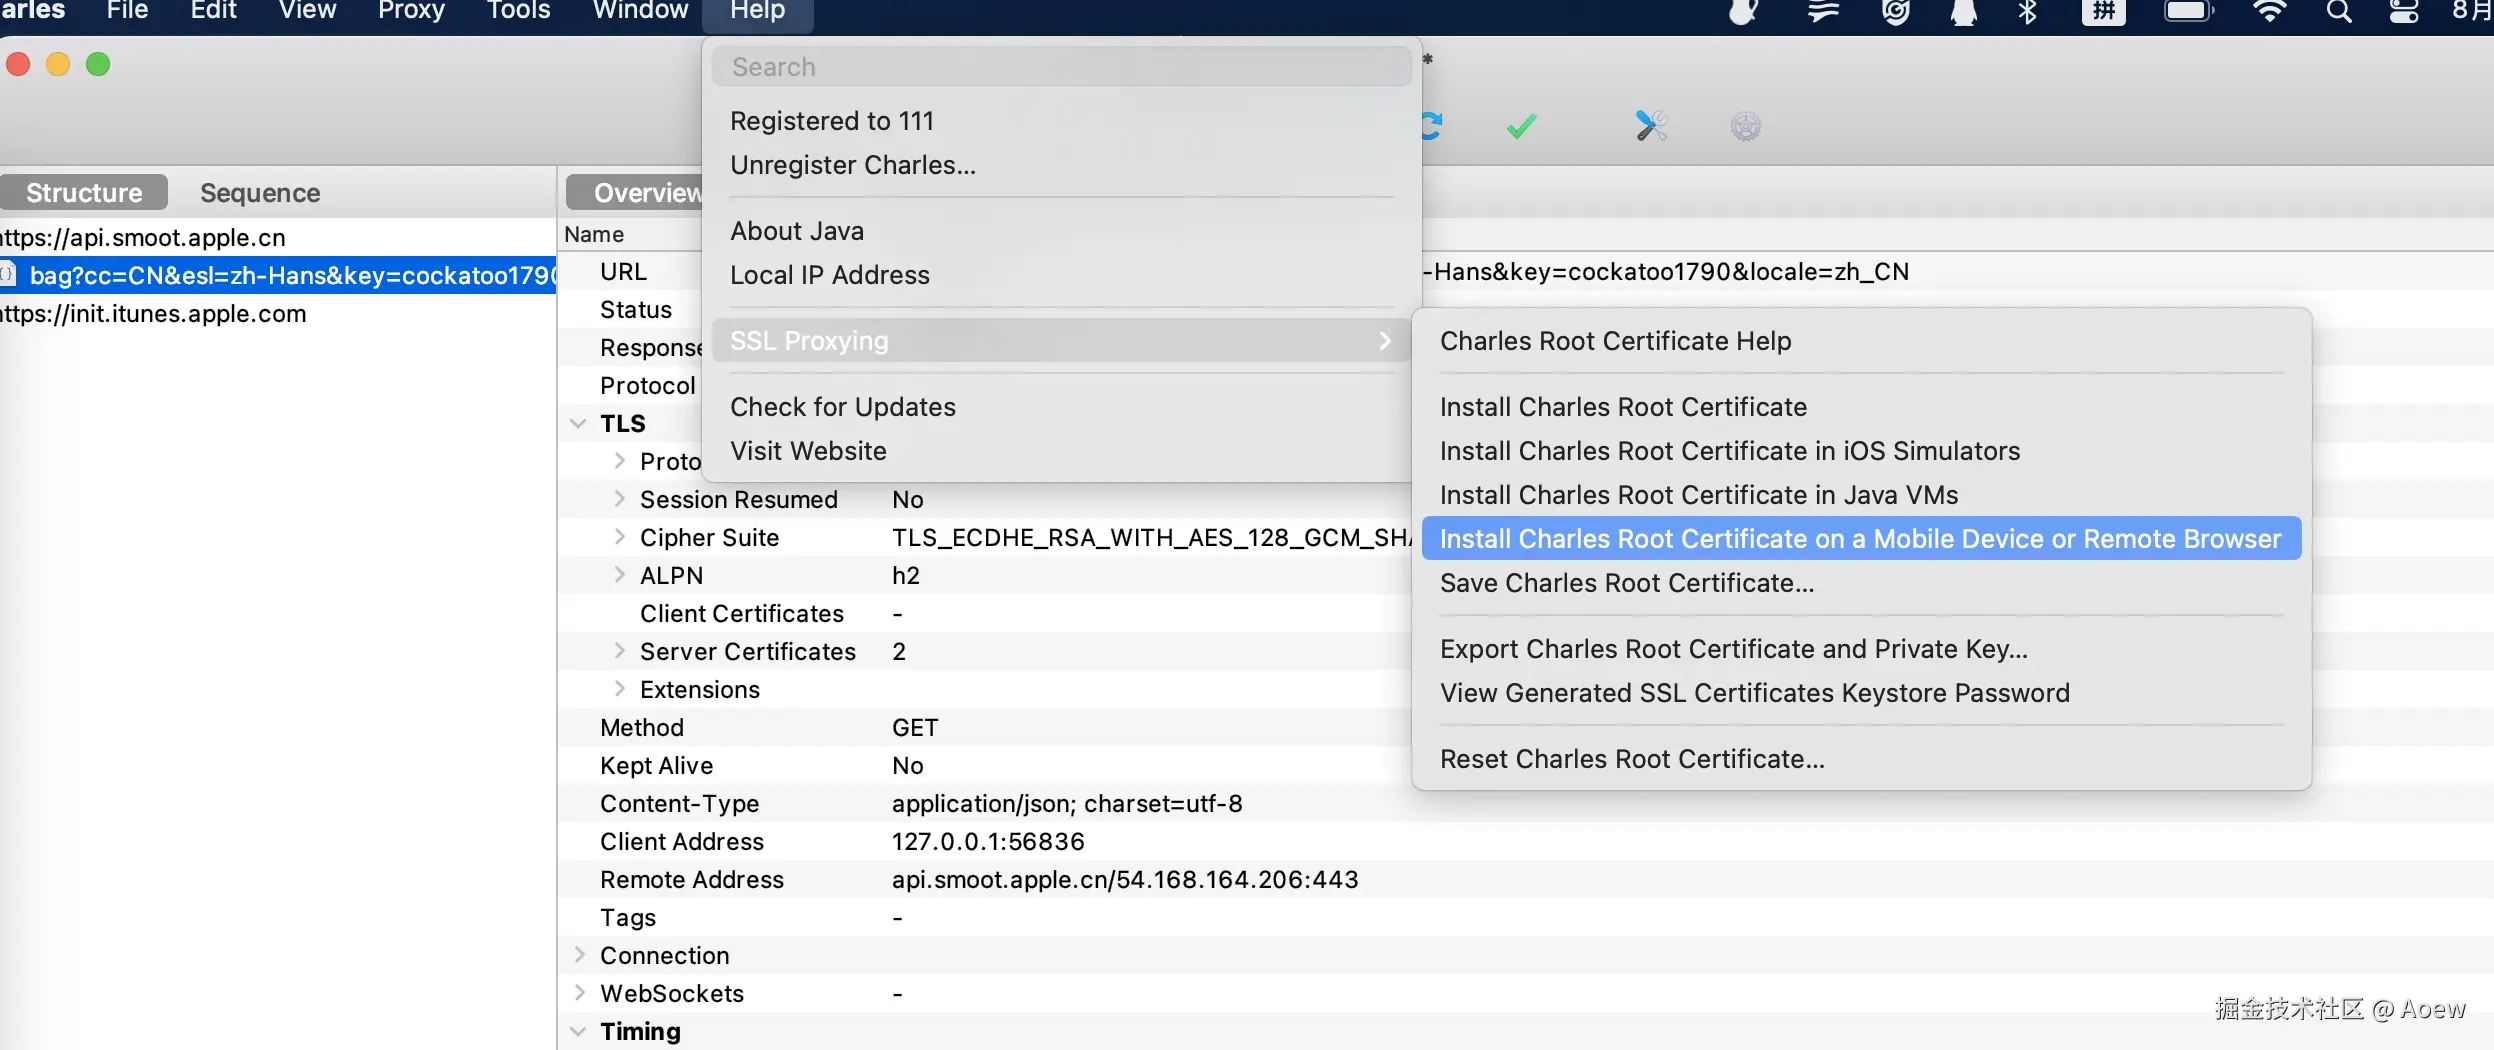Open the Tools wrench-and-screwdriver toolbar icon
Image resolution: width=2494 pixels, height=1050 pixels.
pyautogui.click(x=1651, y=126)
